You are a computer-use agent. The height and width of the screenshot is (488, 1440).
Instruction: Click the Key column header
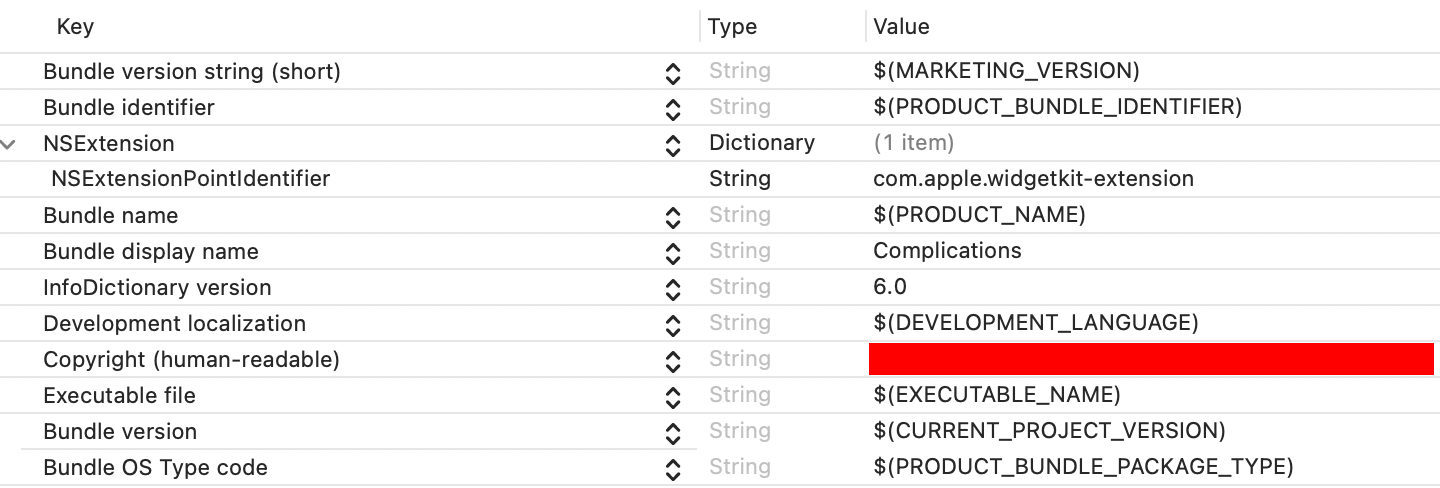75,27
